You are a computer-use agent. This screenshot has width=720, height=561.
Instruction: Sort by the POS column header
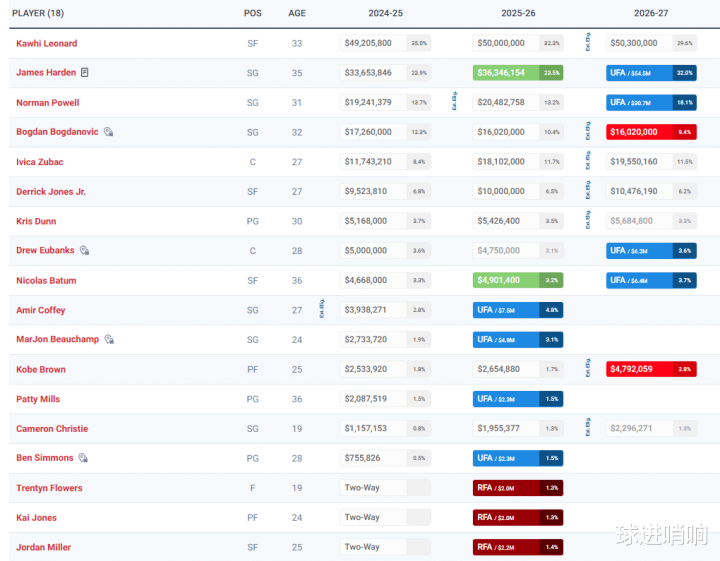pos(253,13)
